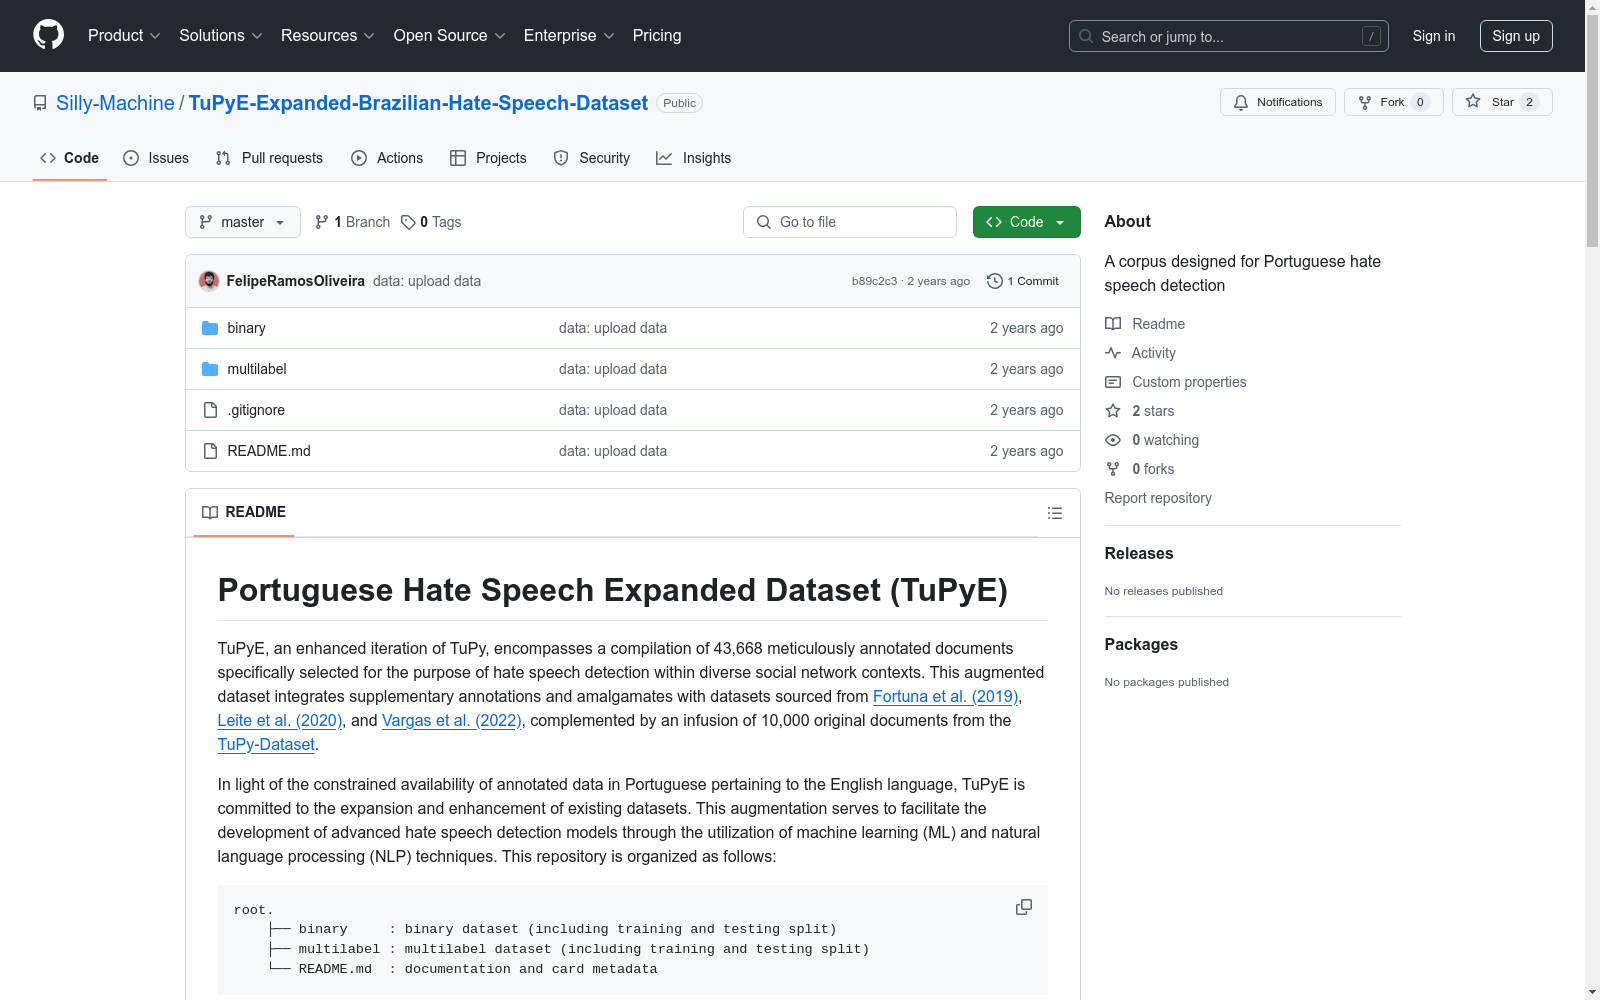Viewport: 1600px width, 1000px height.
Task: Click the Sign up button
Action: tap(1516, 36)
